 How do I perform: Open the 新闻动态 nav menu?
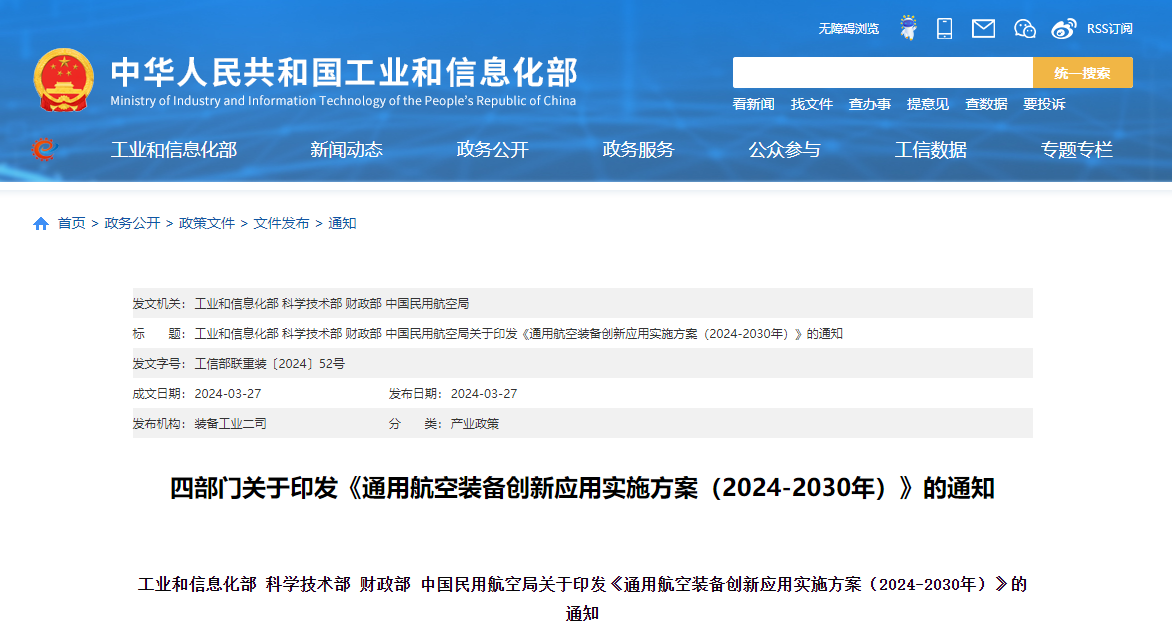pyautogui.click(x=346, y=150)
